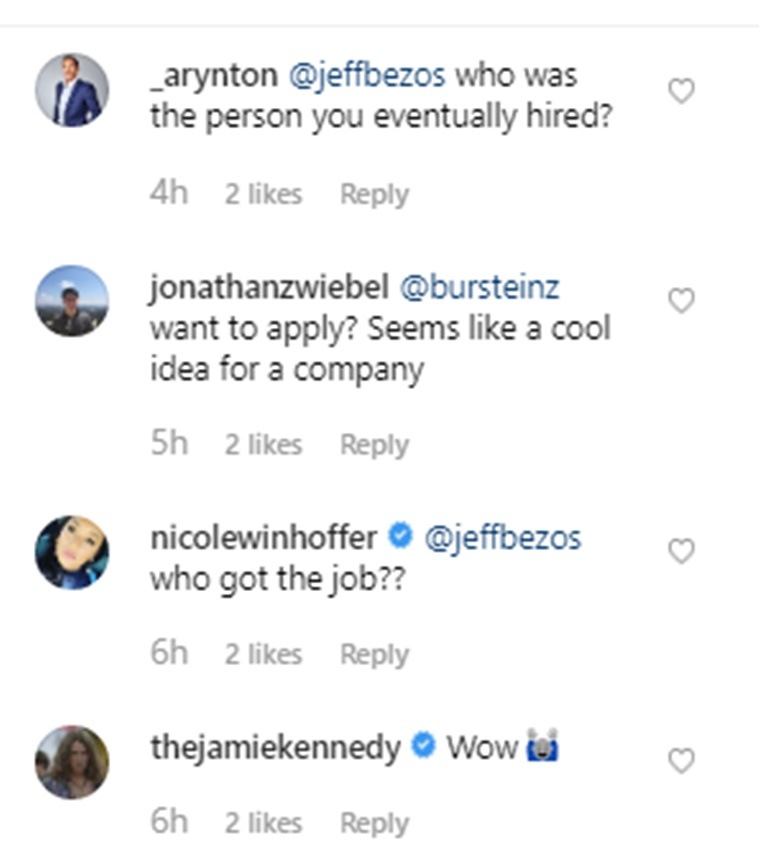Visit the _arynton username link
This screenshot has width=759, height=854.
[x=213, y=76]
